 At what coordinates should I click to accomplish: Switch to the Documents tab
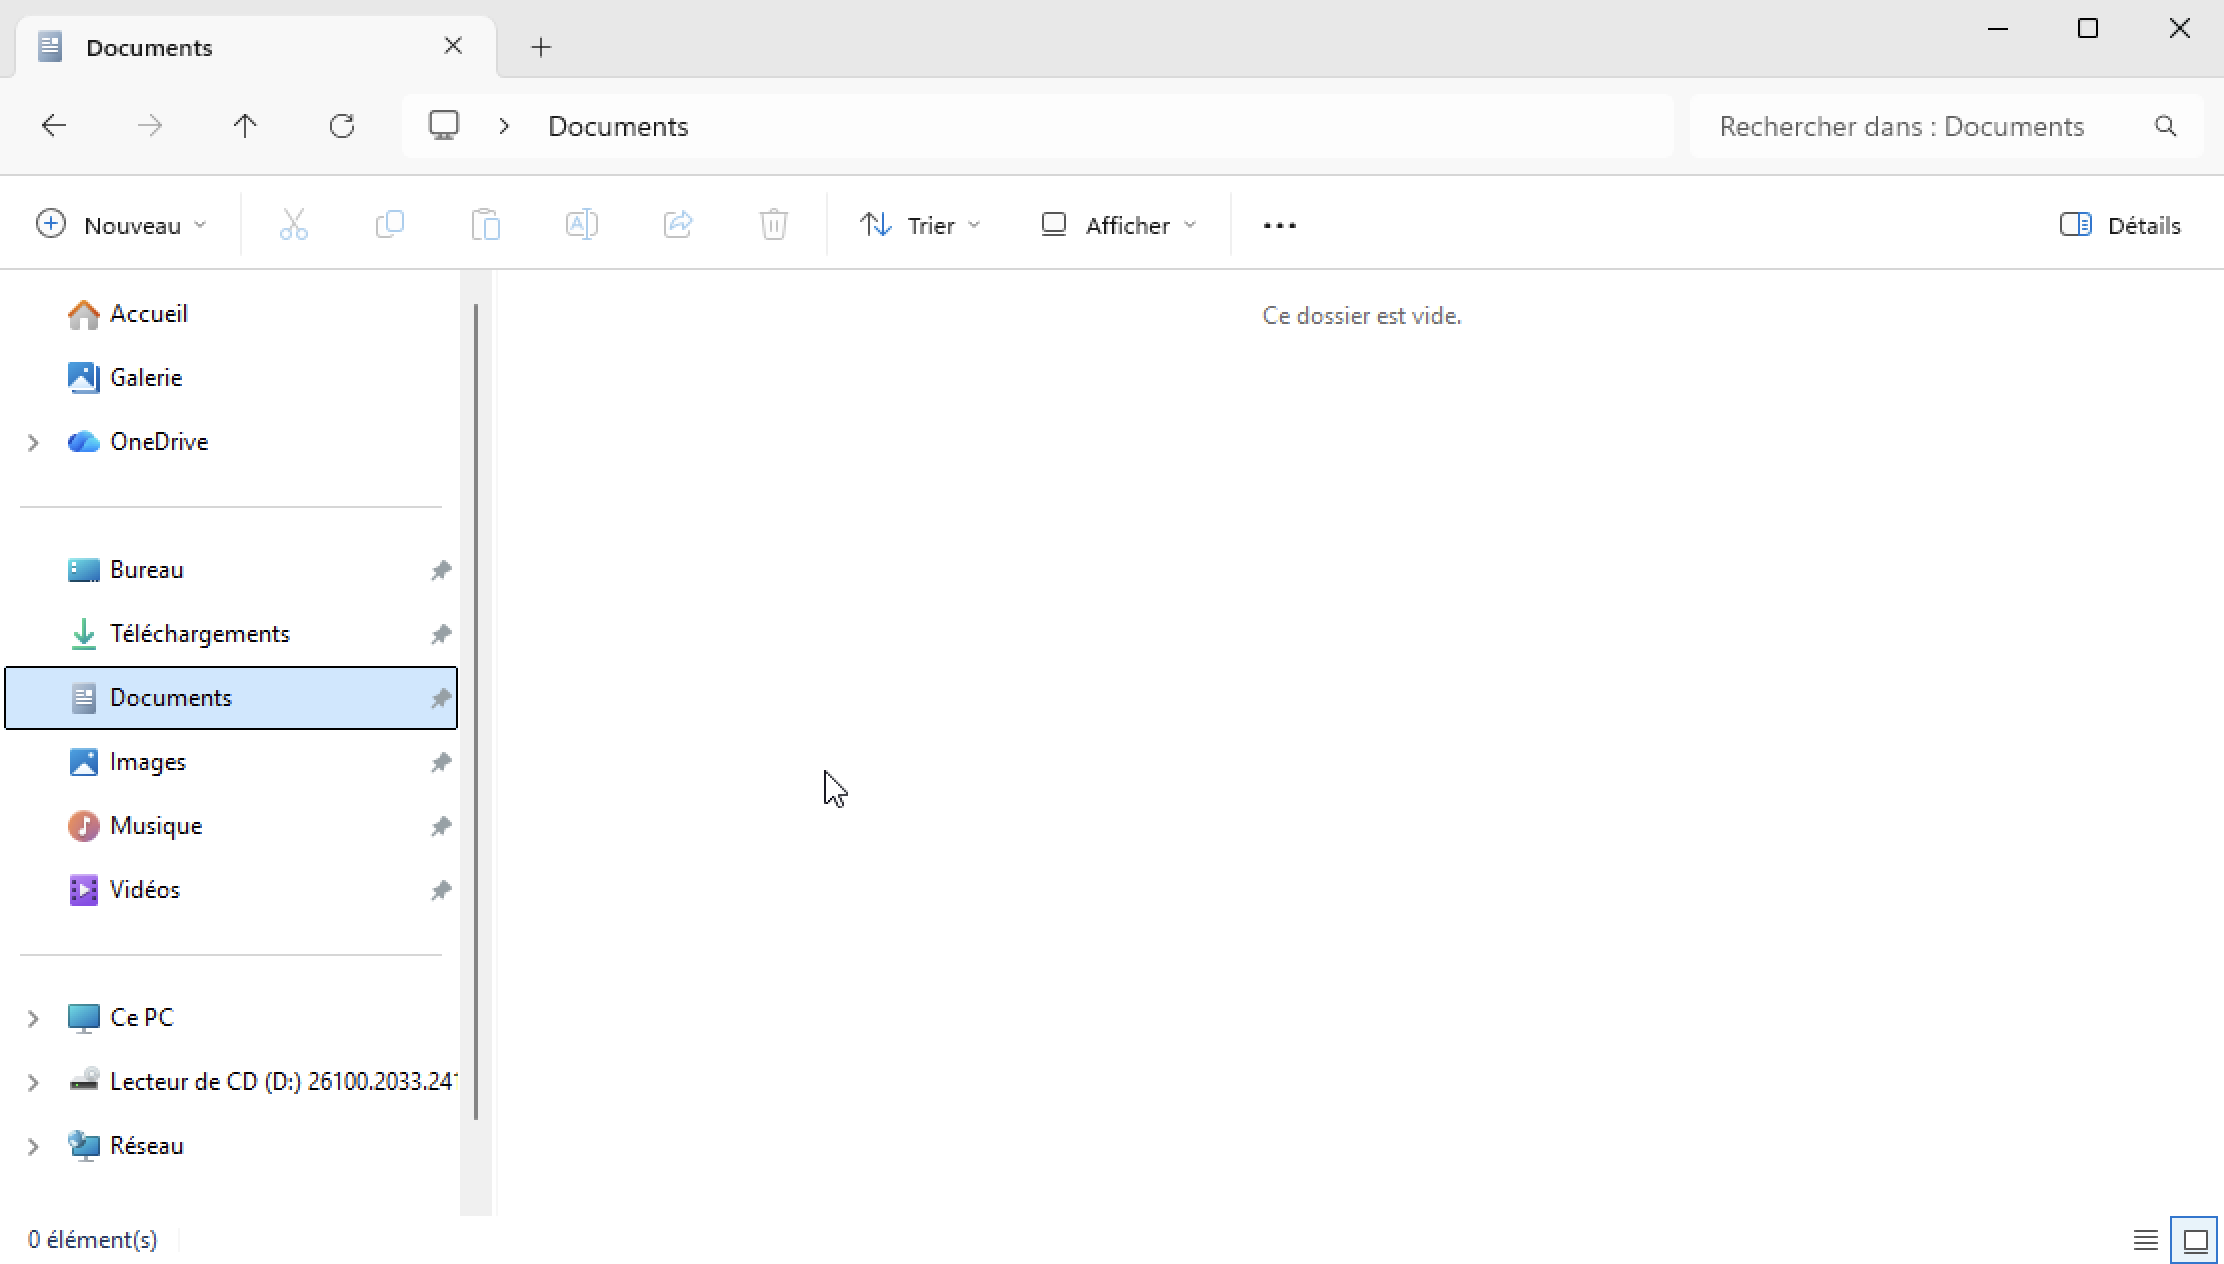click(x=200, y=47)
